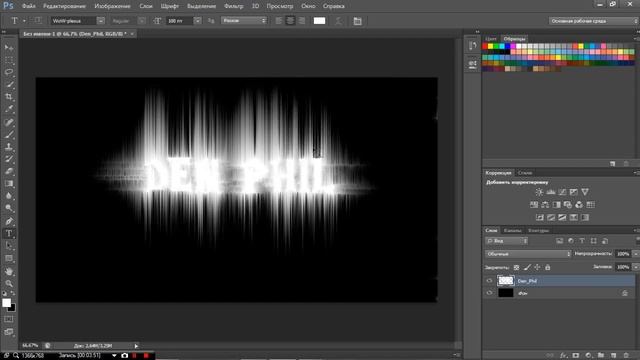The height and width of the screenshot is (360, 640).
Task: Open the Файл menu
Action: click(29, 6)
